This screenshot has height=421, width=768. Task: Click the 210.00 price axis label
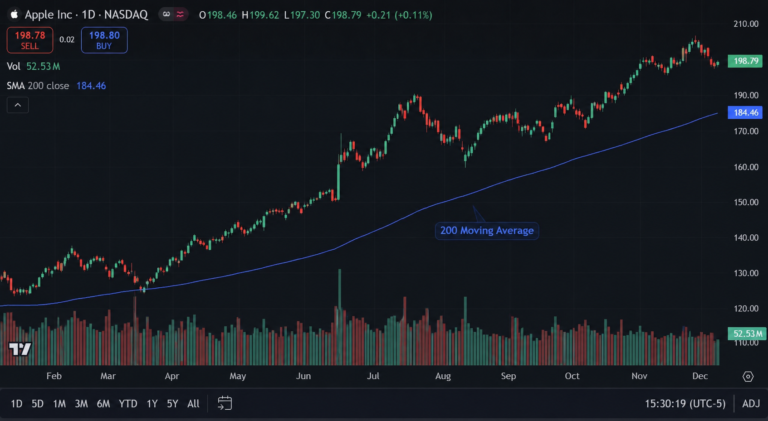746,24
